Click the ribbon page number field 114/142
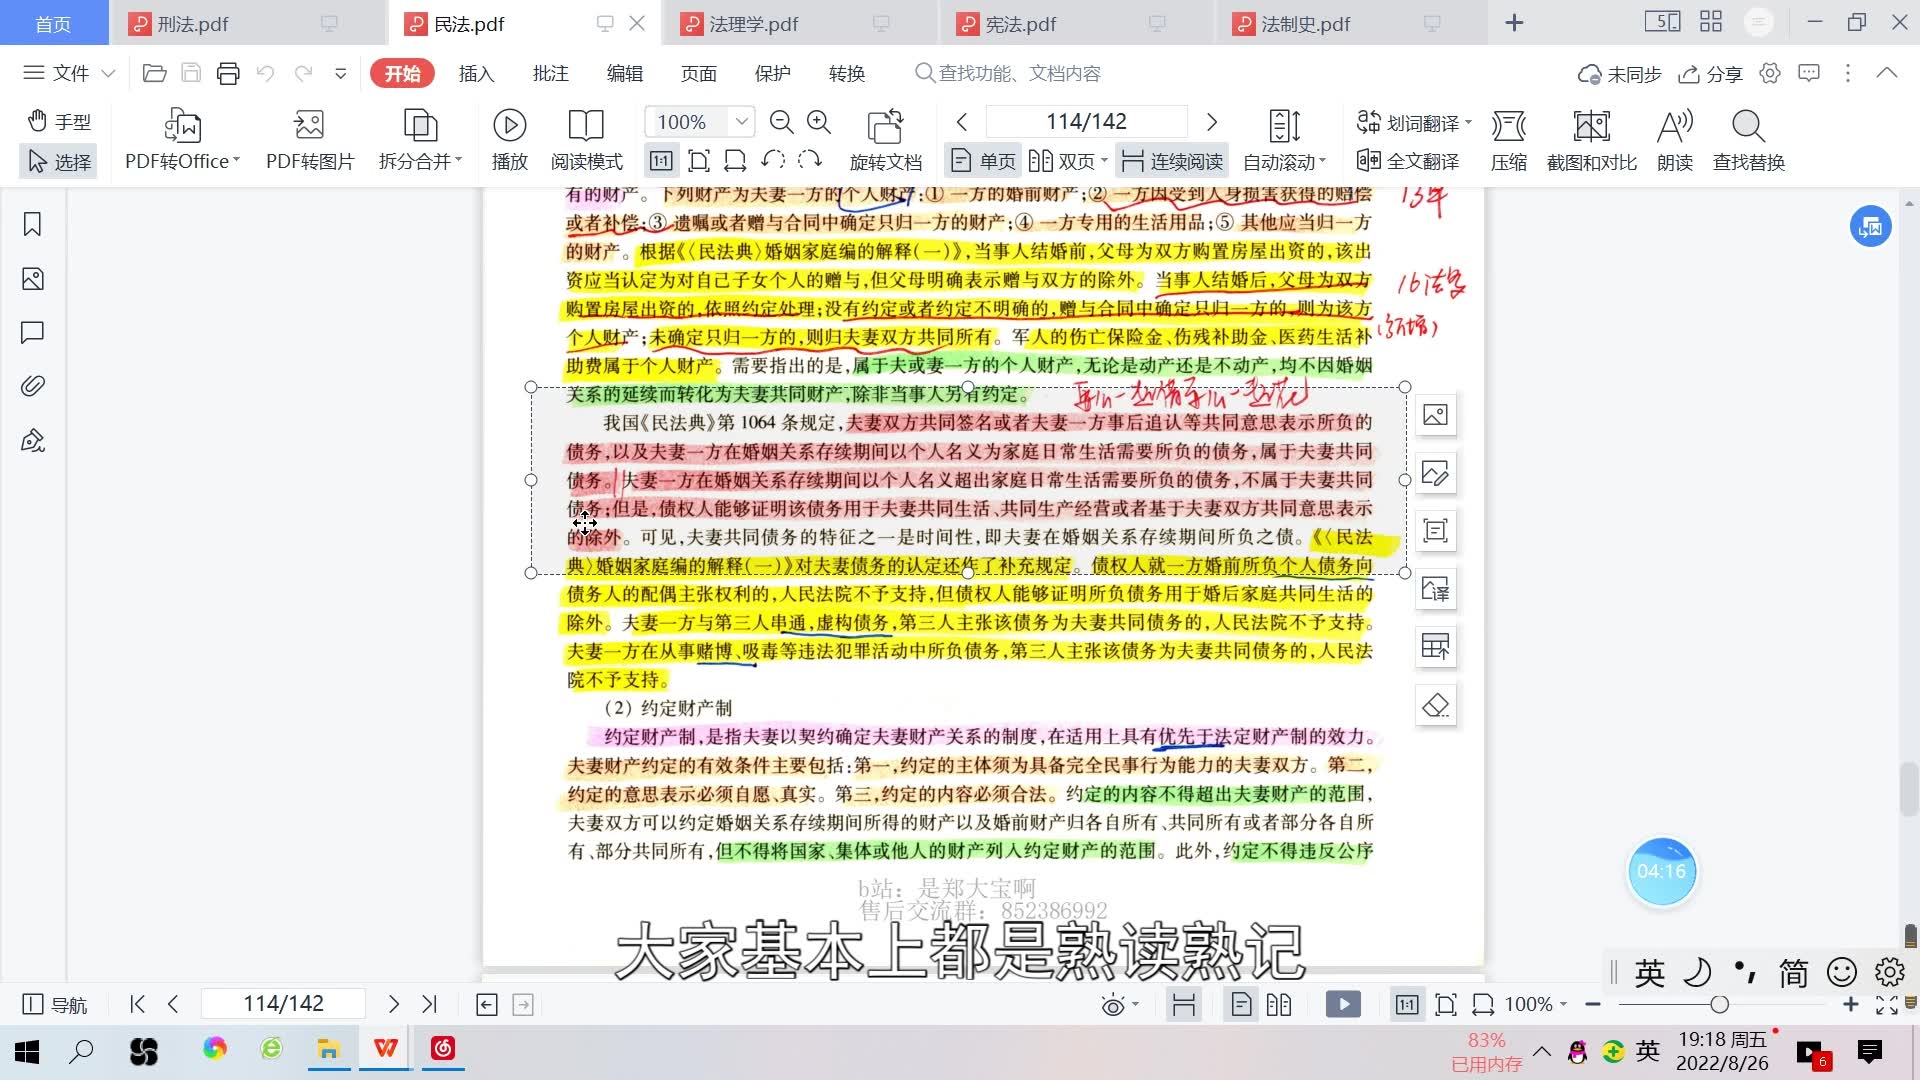 point(1086,122)
